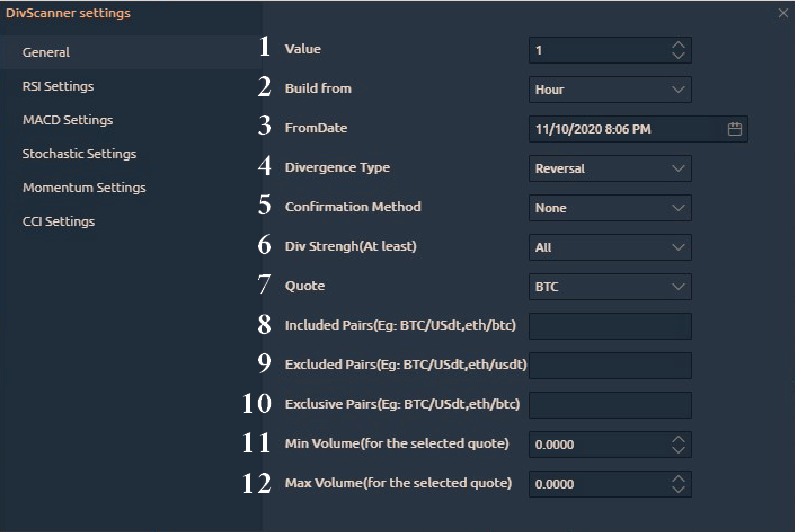795x532 pixels.
Task: Show Momentum Settings page
Action: click(84, 187)
